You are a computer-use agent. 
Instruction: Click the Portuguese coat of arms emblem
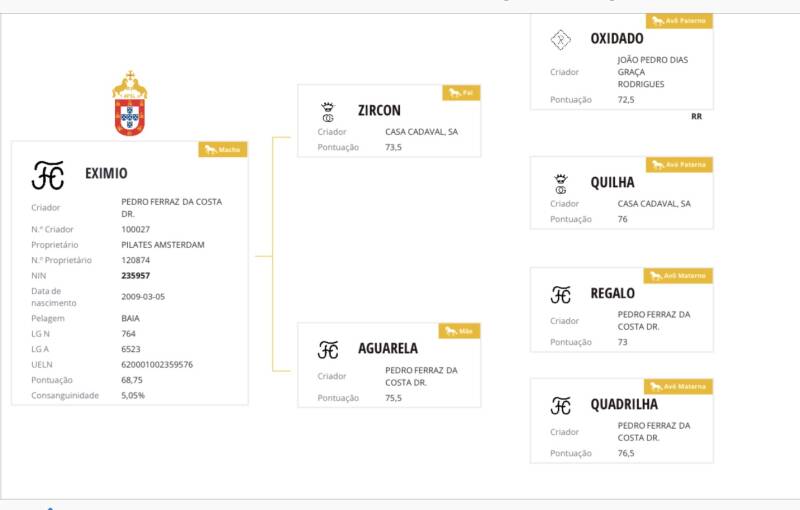pos(129,104)
